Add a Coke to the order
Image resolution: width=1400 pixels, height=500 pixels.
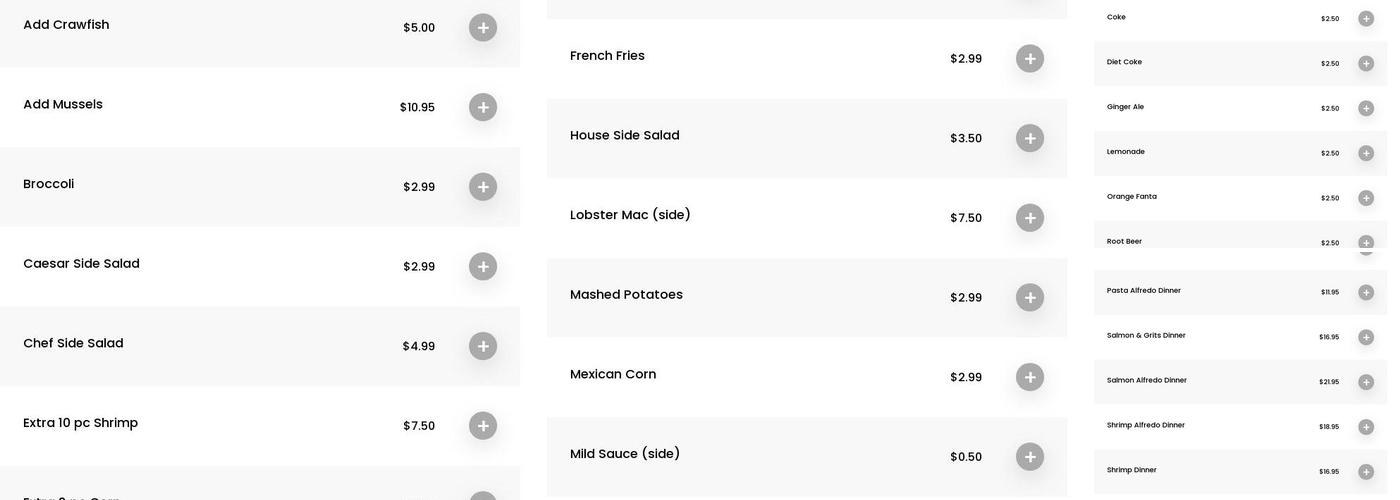click(x=1366, y=19)
